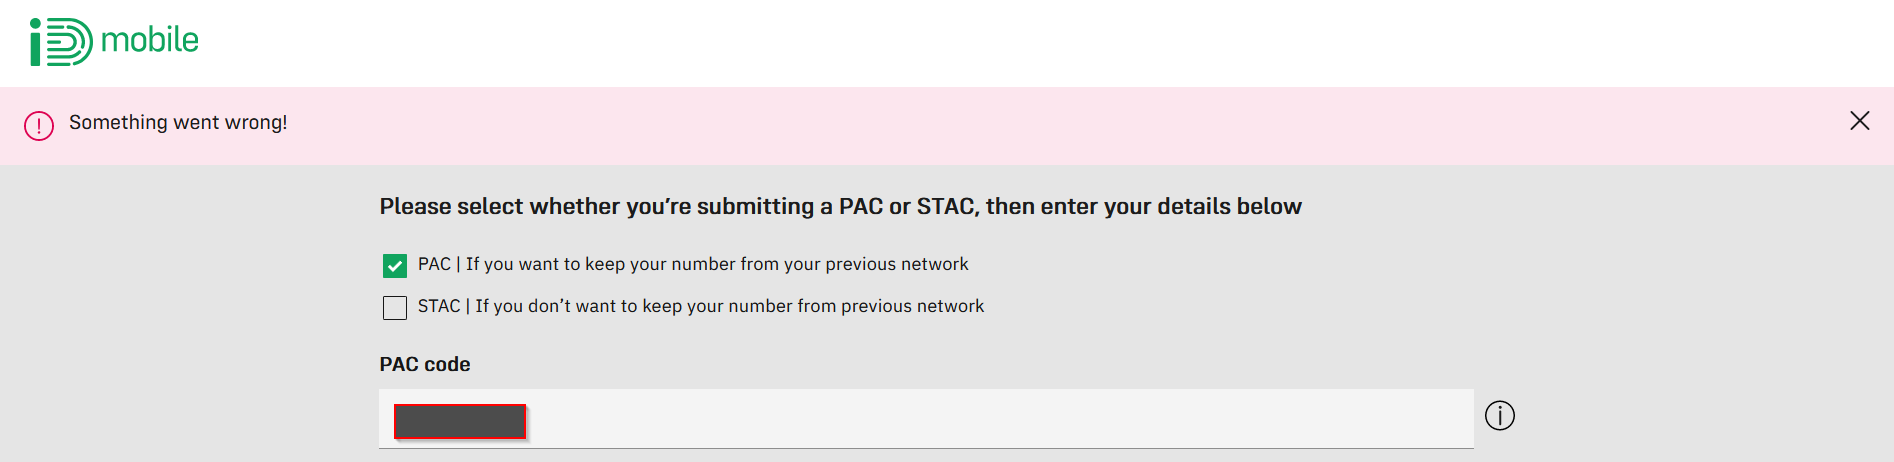Click the 'Something went wrong!' message text
Image resolution: width=1894 pixels, height=462 pixels.
coord(178,122)
